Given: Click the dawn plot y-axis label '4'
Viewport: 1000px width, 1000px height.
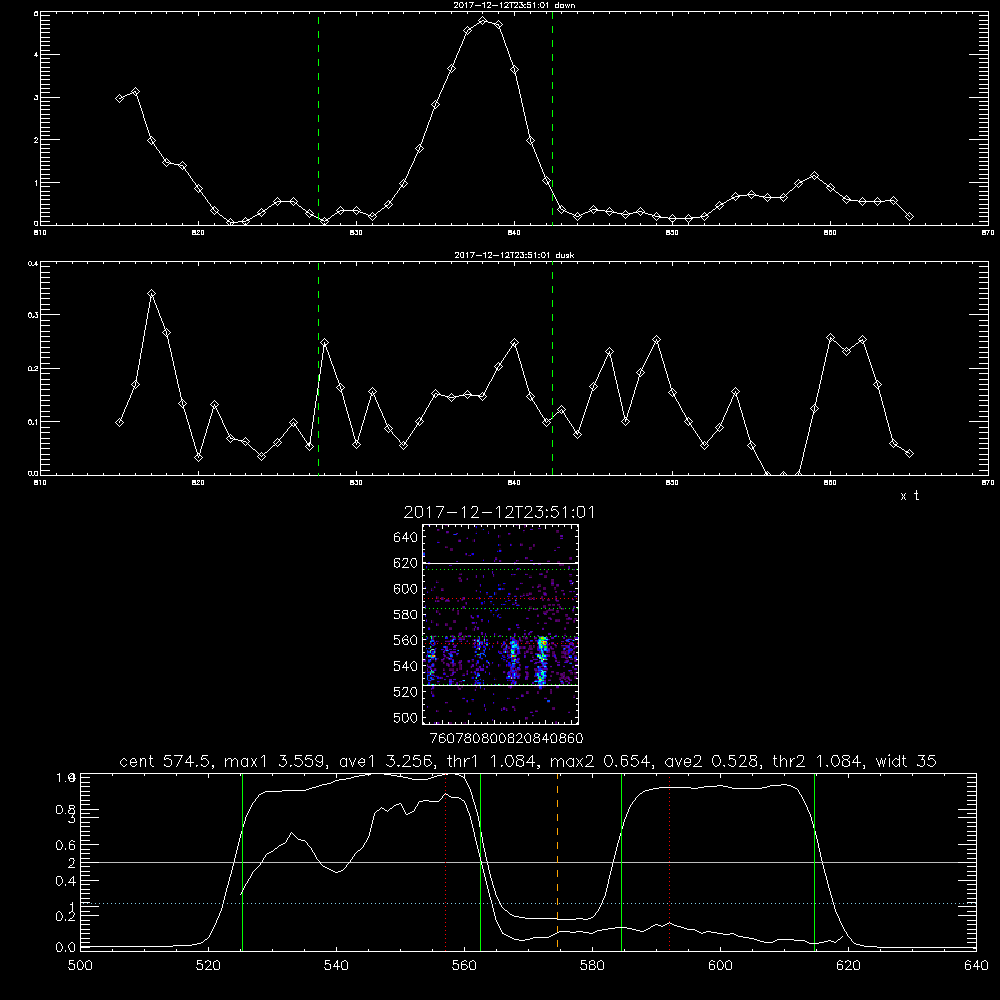Looking at the screenshot, I should [x=36, y=55].
